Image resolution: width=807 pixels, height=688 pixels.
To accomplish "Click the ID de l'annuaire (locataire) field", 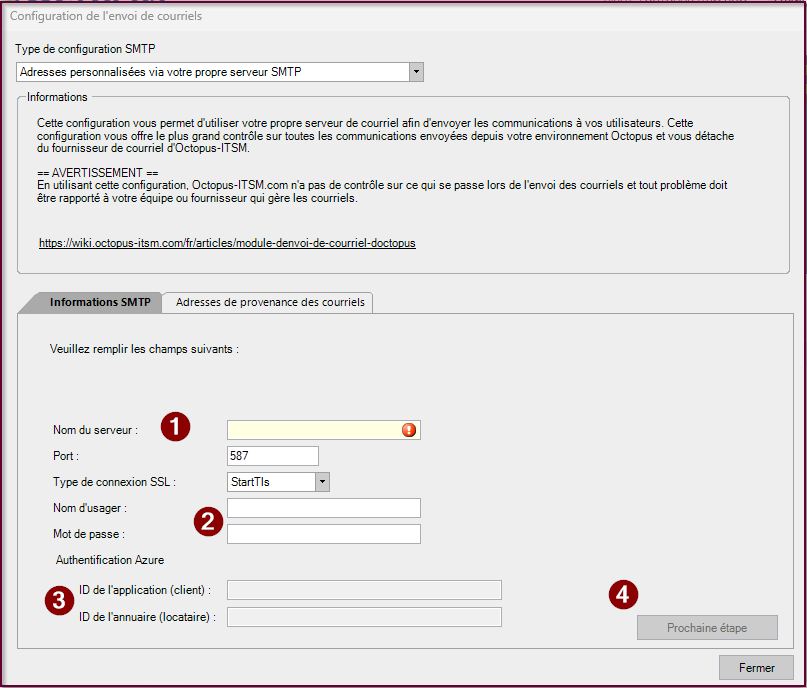I will click(364, 617).
